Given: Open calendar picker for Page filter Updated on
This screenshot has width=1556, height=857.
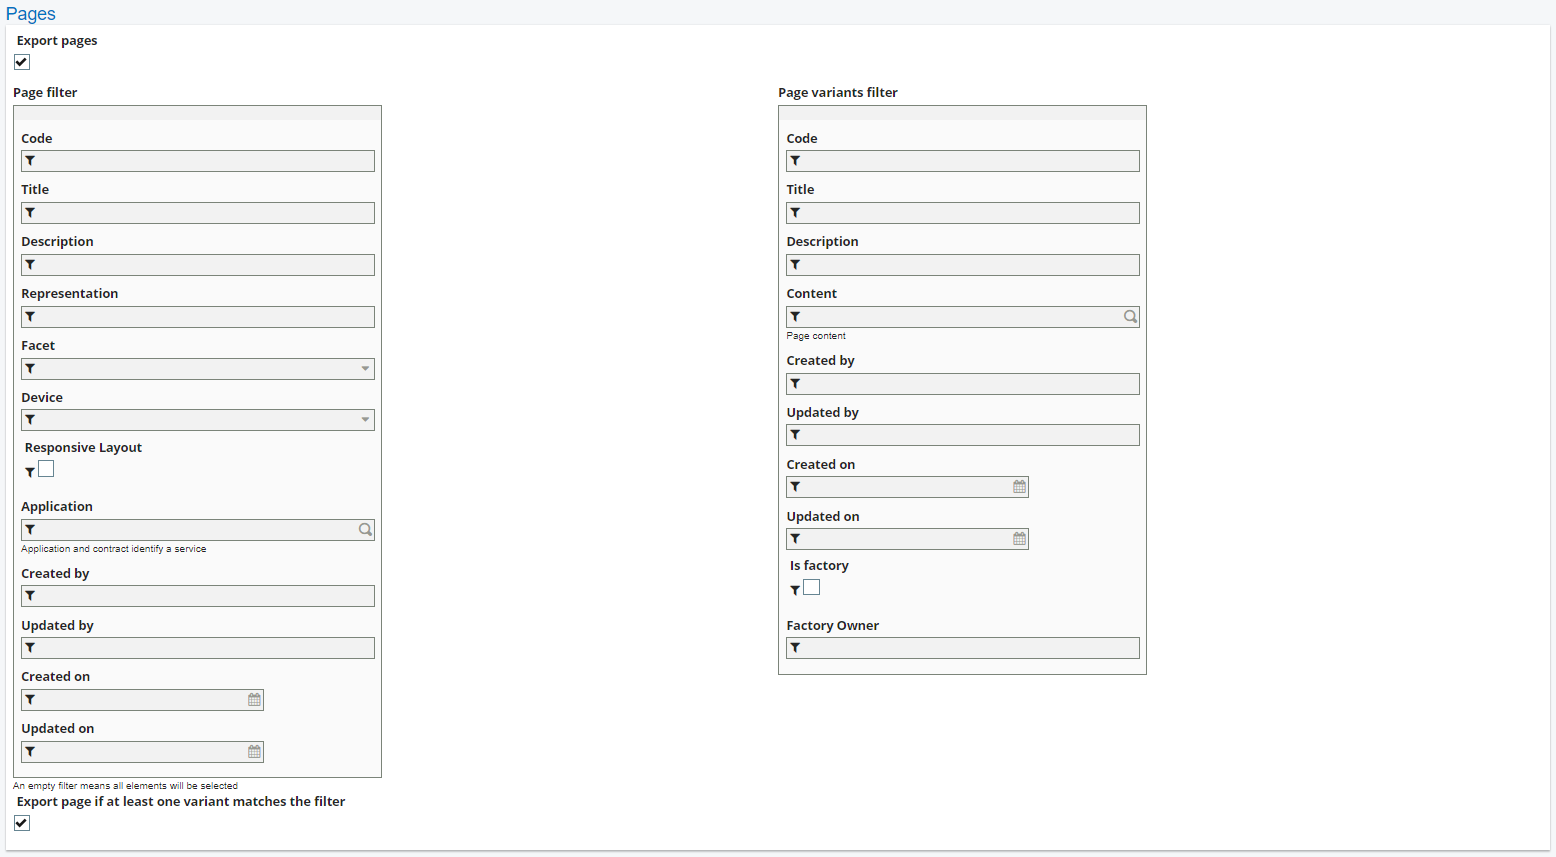Looking at the screenshot, I should (254, 752).
